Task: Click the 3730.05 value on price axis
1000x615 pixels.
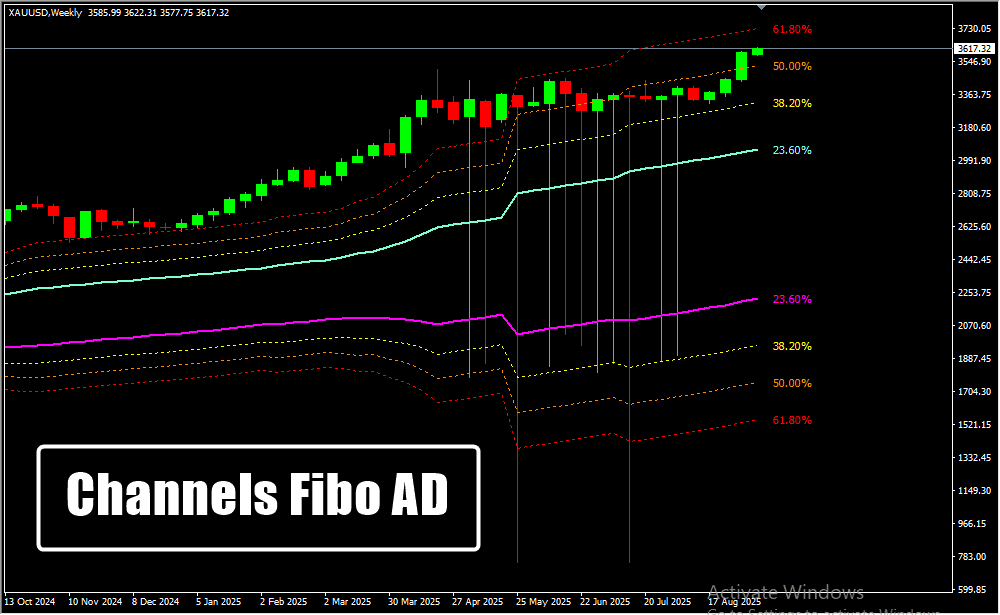Action: [x=972, y=29]
